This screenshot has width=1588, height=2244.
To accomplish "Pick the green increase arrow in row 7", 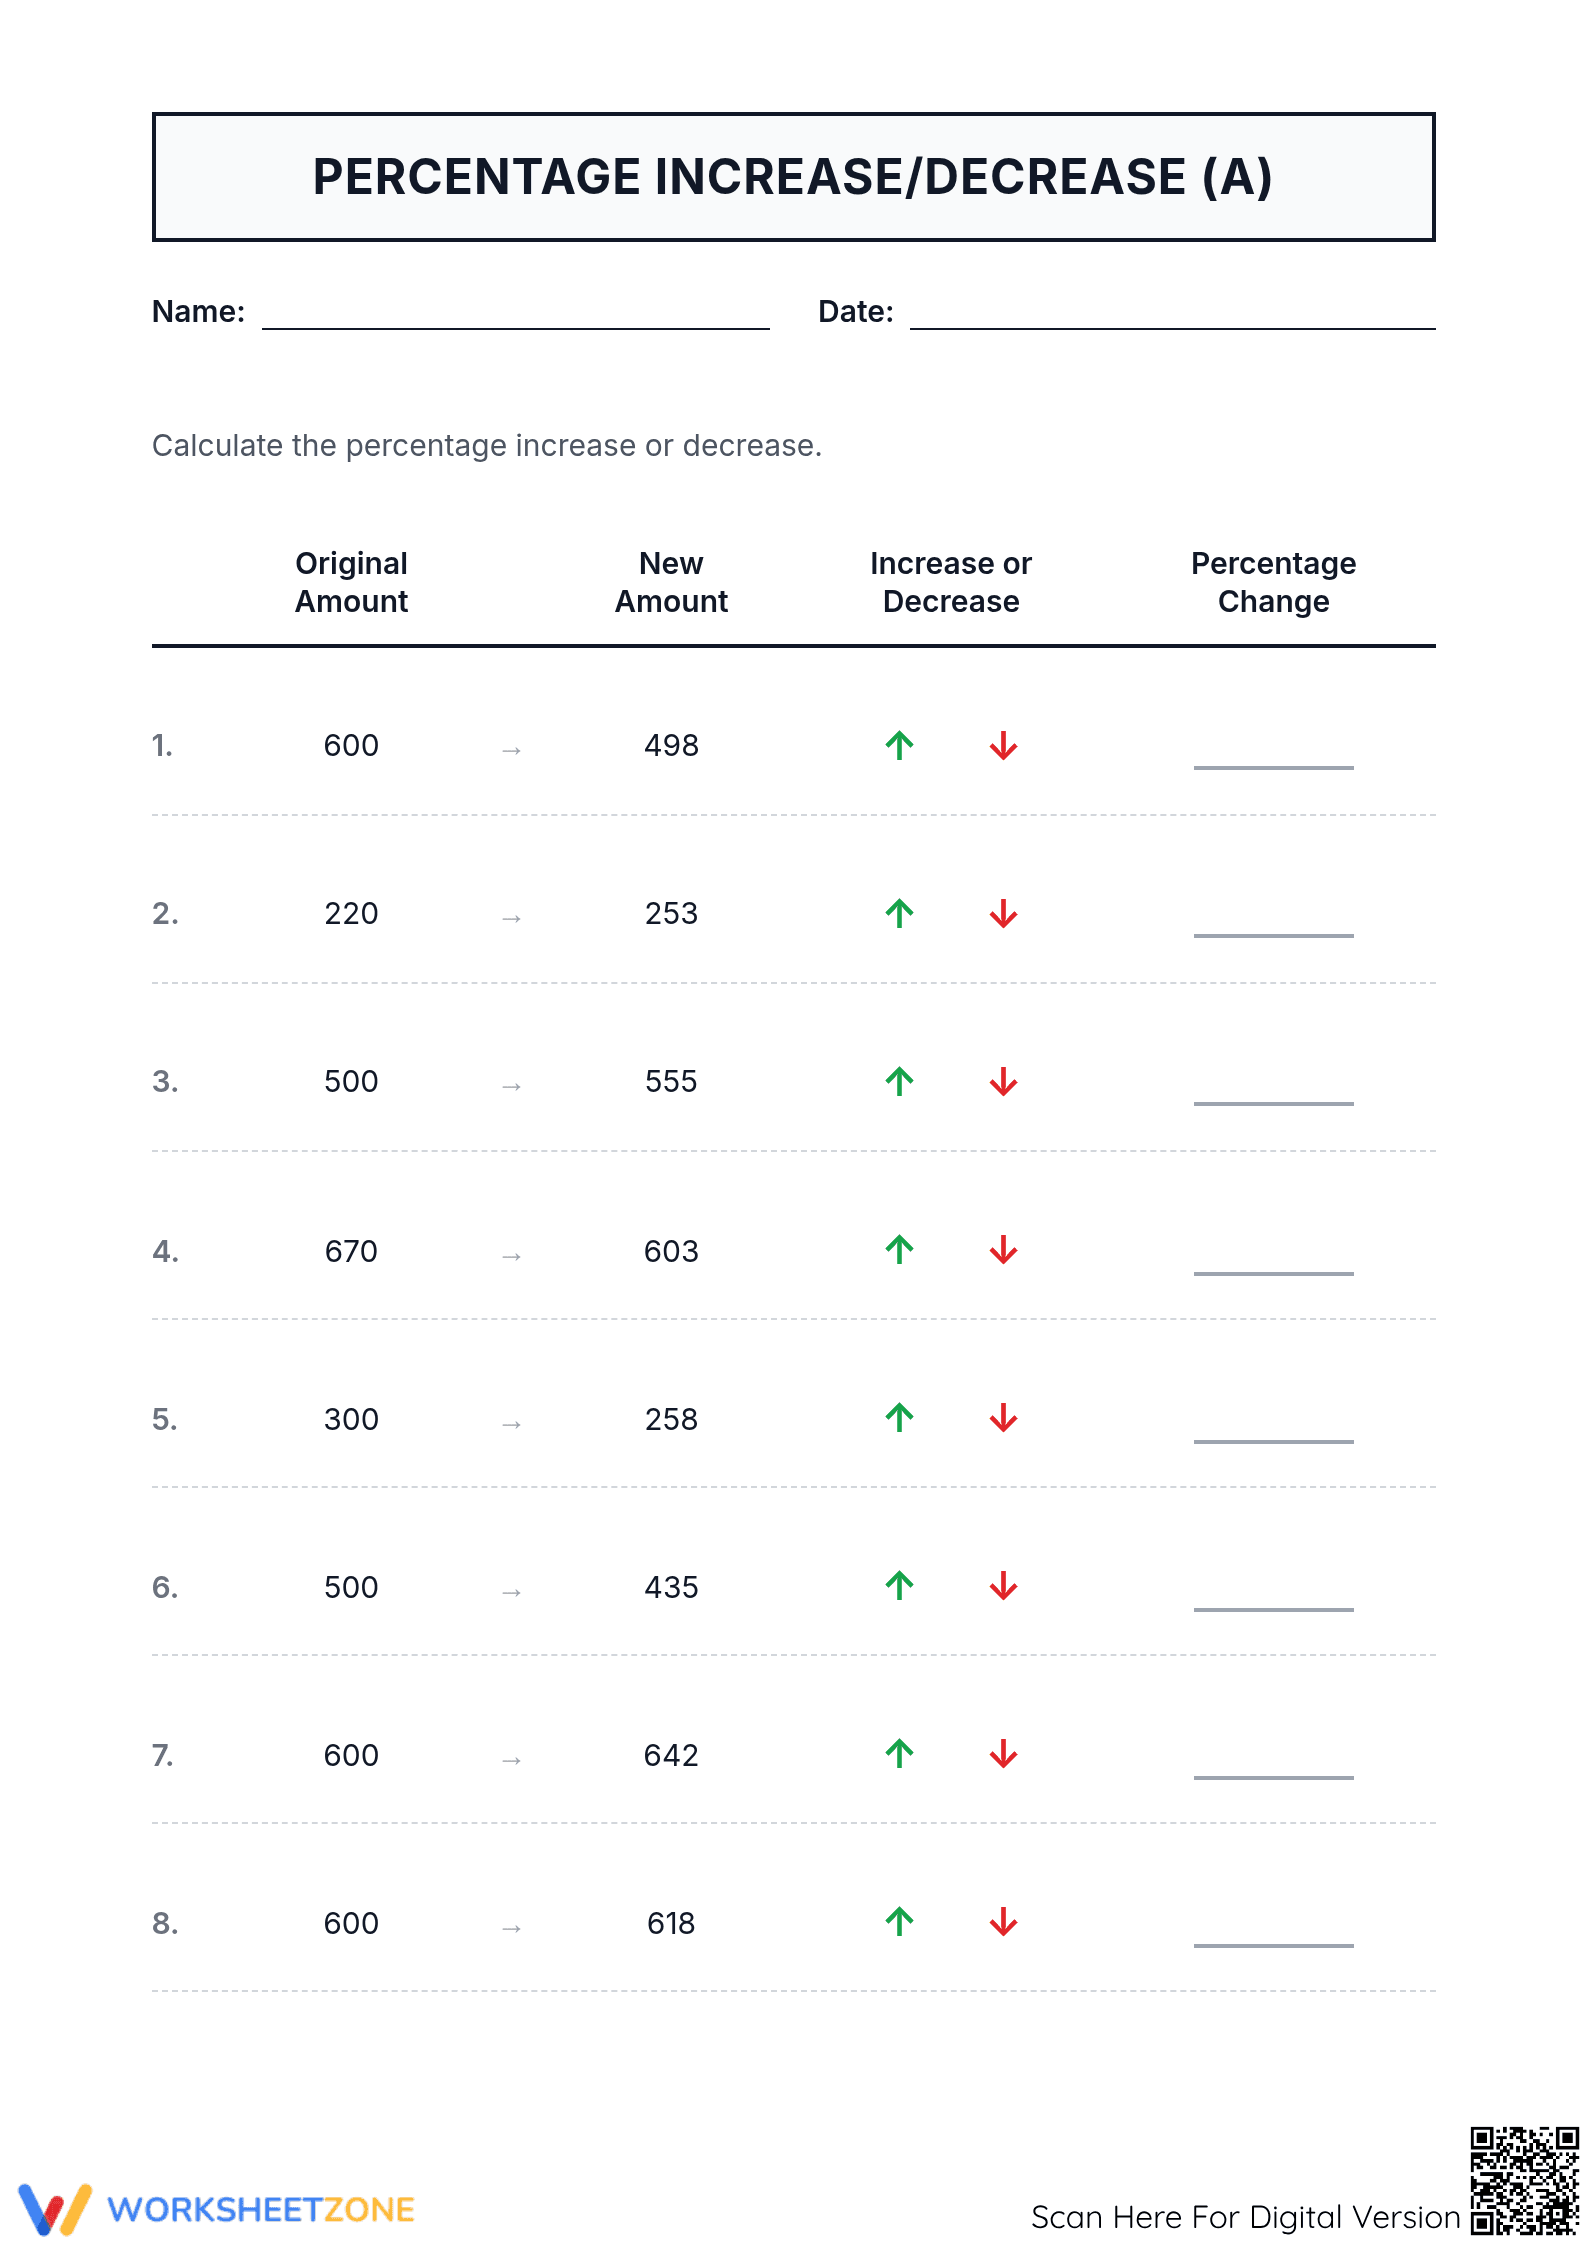I will tap(899, 1754).
